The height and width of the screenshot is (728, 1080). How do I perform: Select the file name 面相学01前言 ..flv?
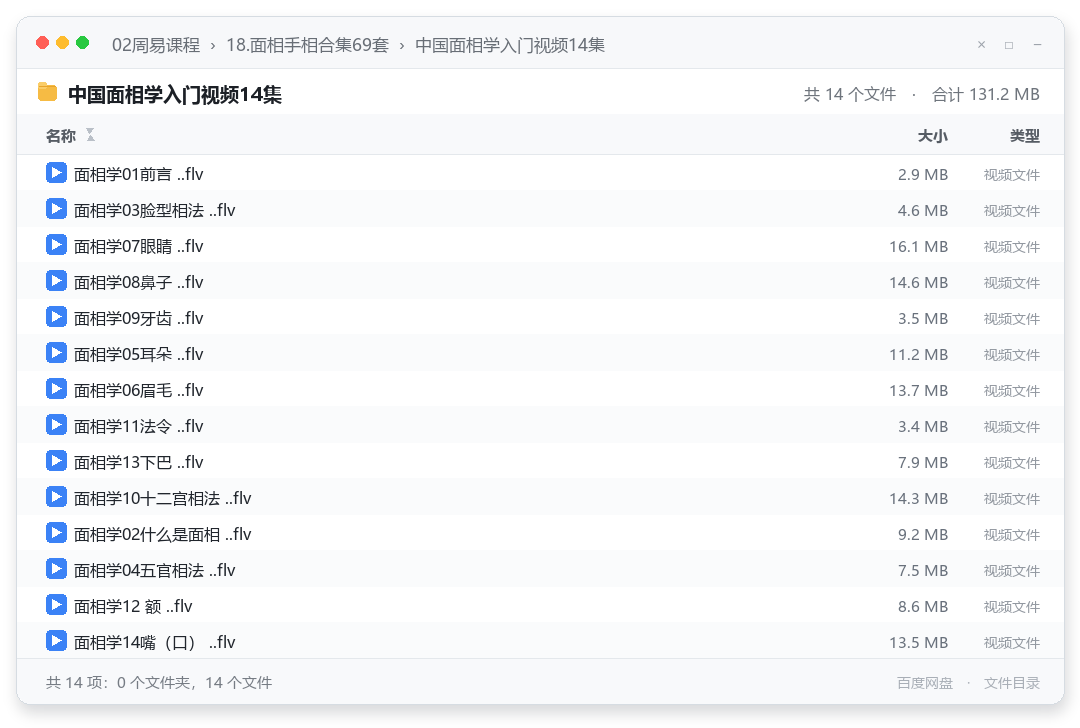(138, 174)
